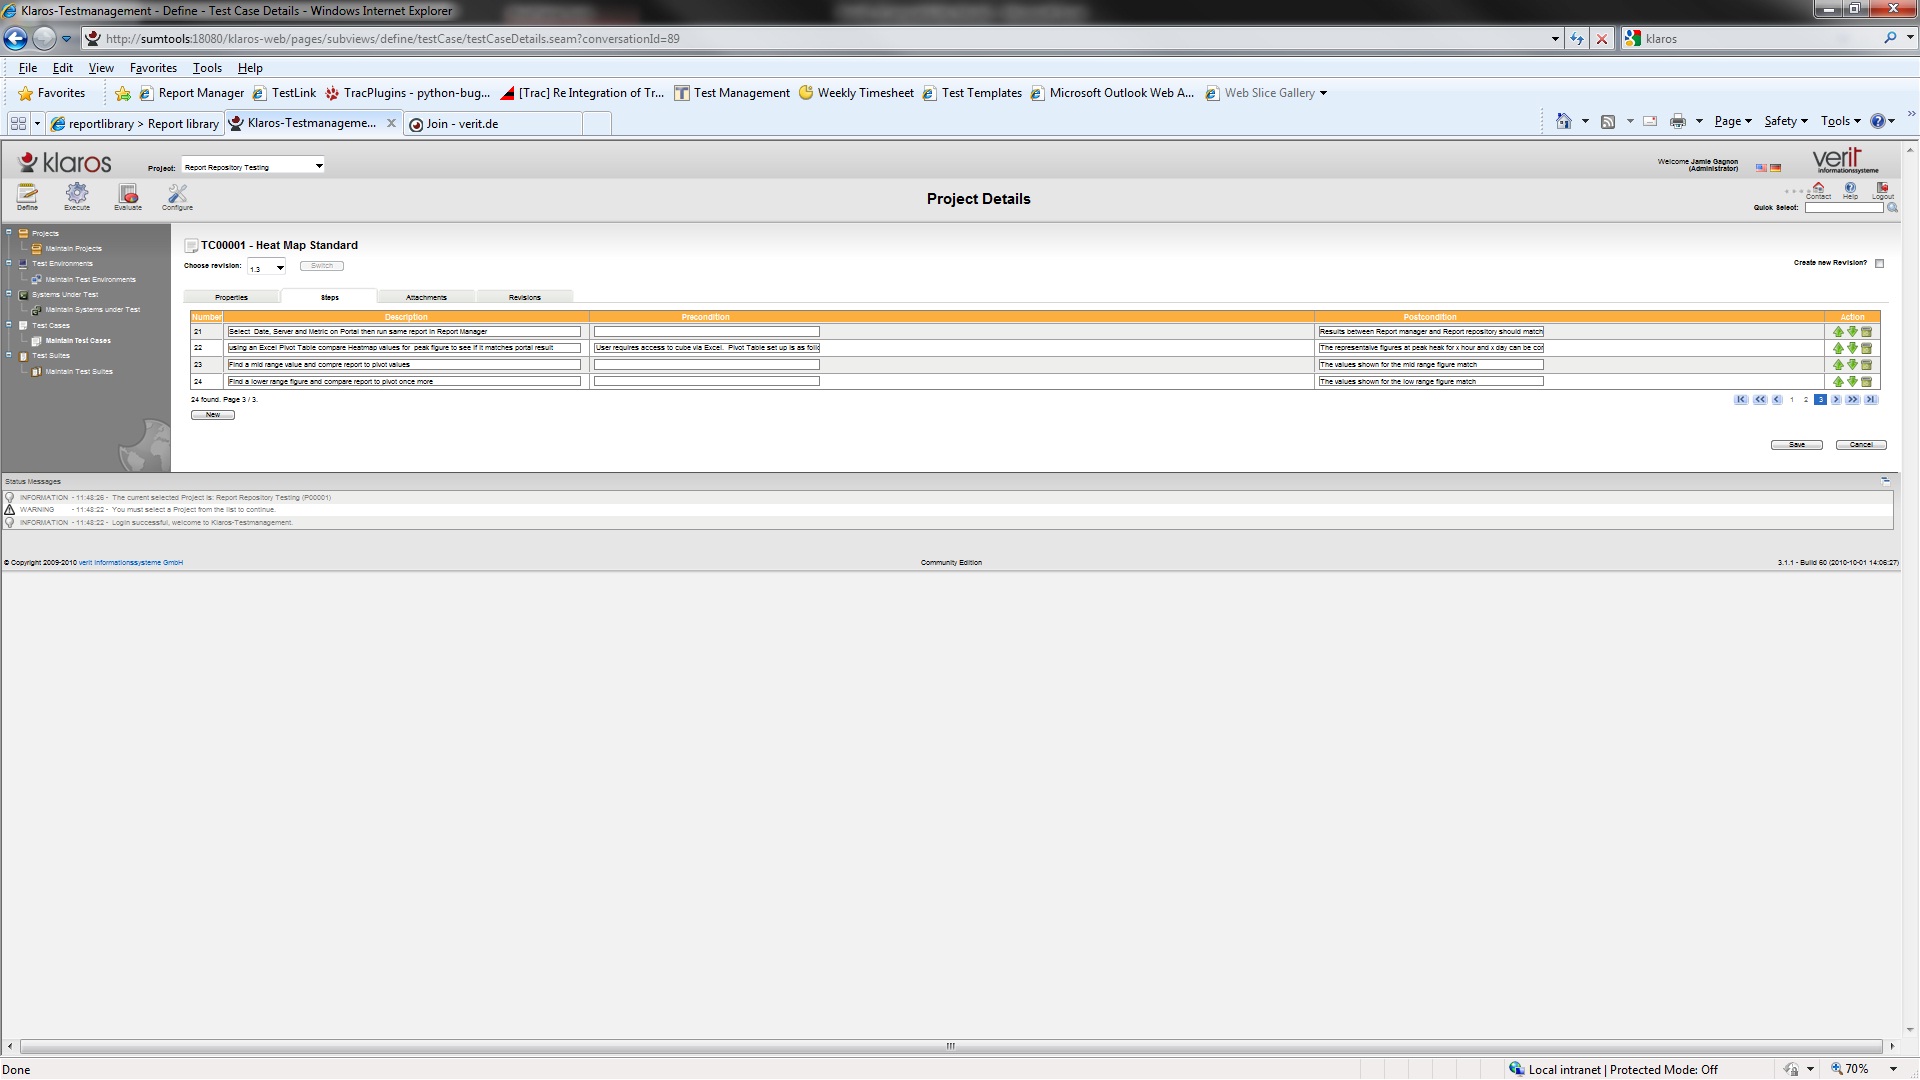The width and height of the screenshot is (1920, 1080).
Task: Delete step 24 with trash icon
Action: [1866, 382]
